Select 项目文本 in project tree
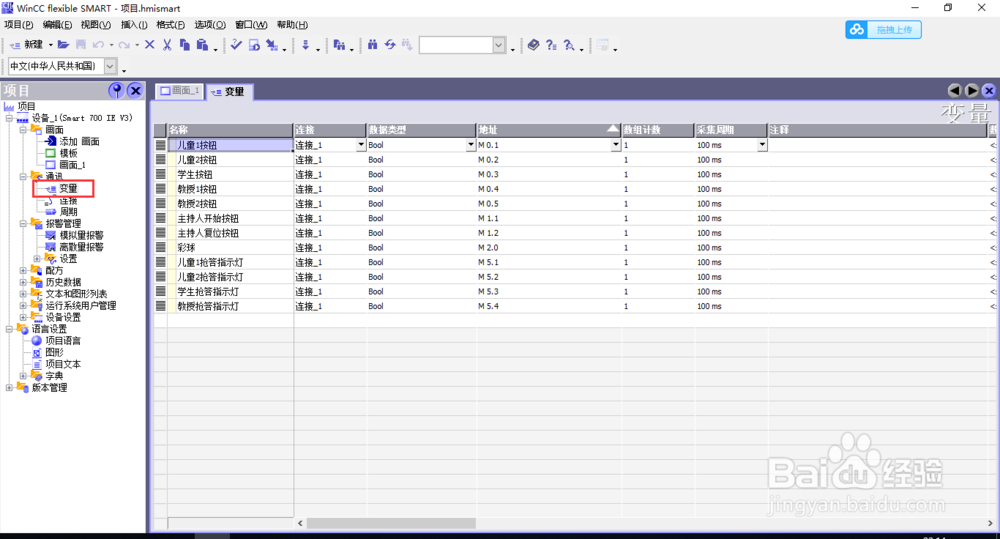 63,364
